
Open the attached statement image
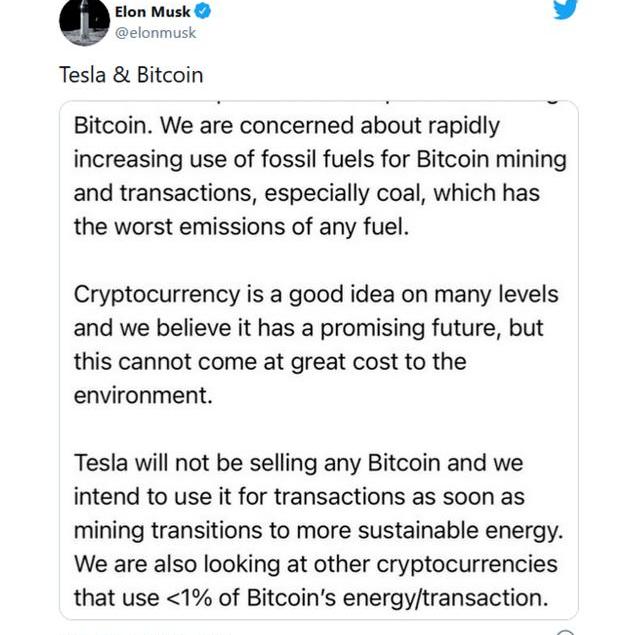(319, 360)
